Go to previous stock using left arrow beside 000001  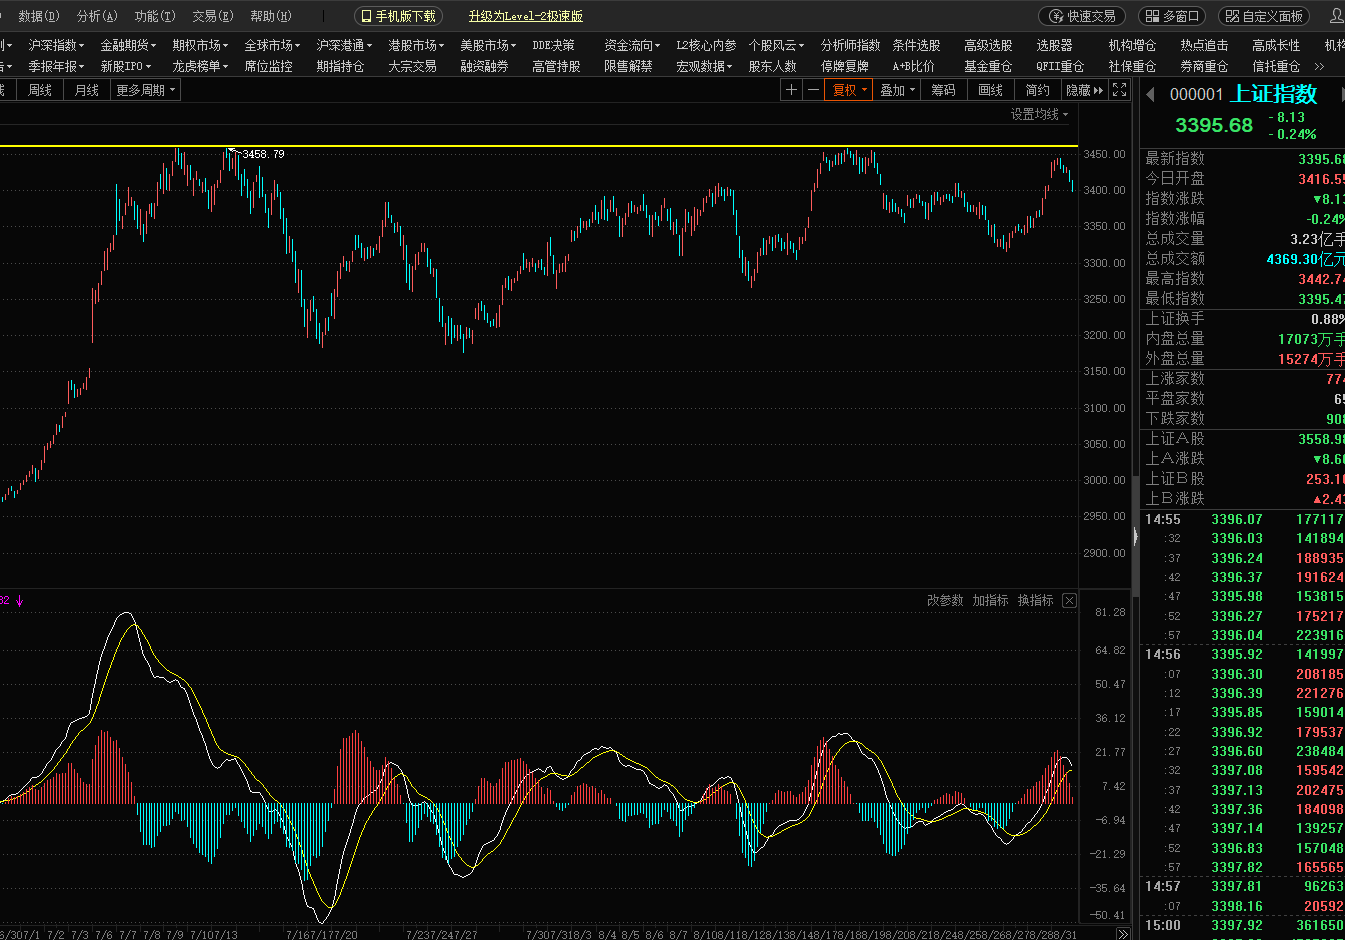(x=1150, y=94)
